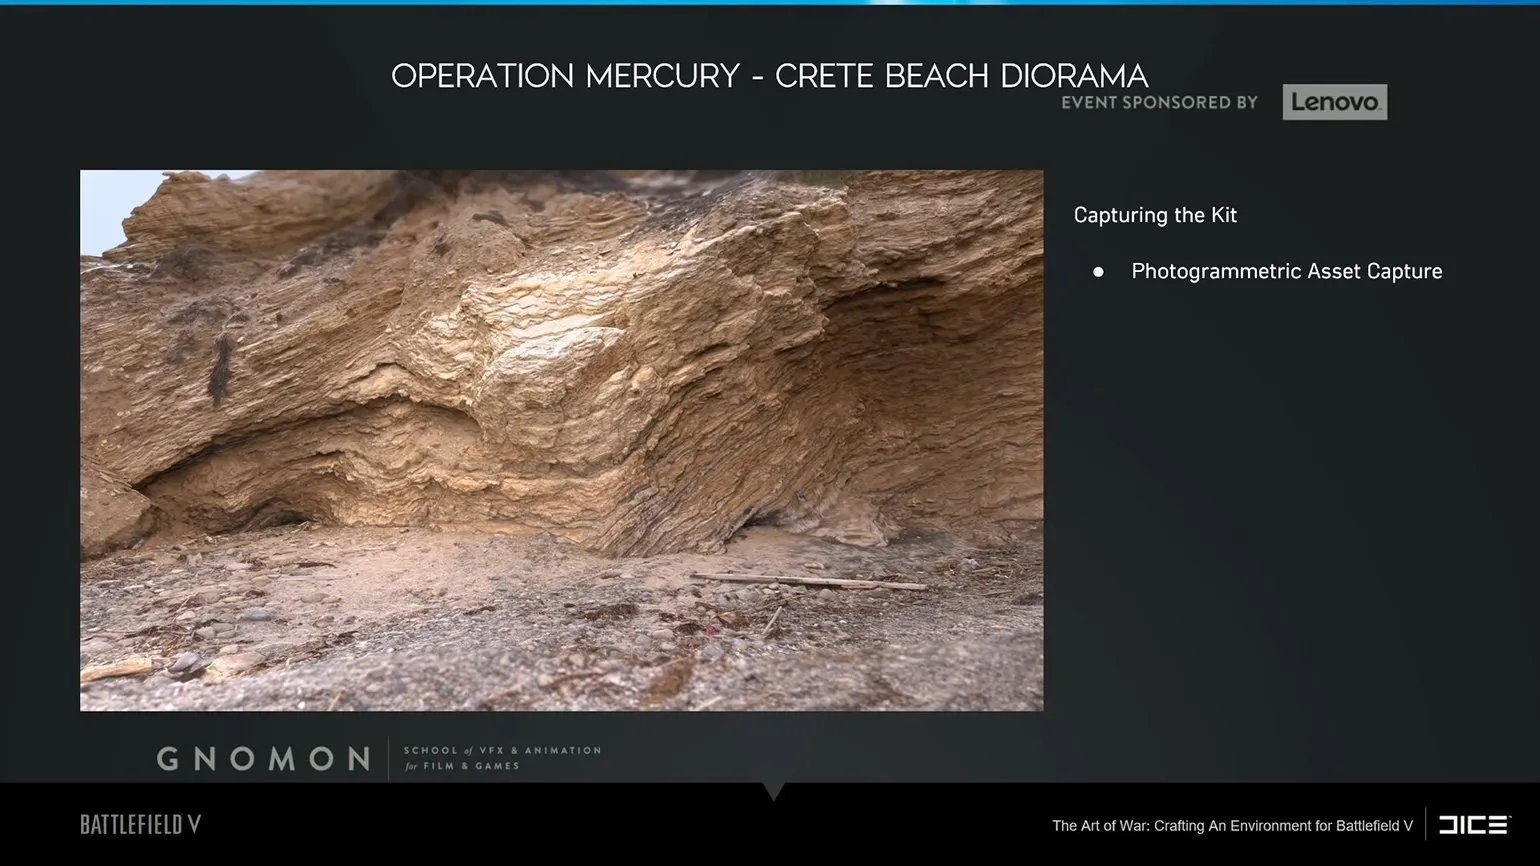Click the "Capturing the Kit" heading
The width and height of the screenshot is (1540, 866).
[1155, 215]
